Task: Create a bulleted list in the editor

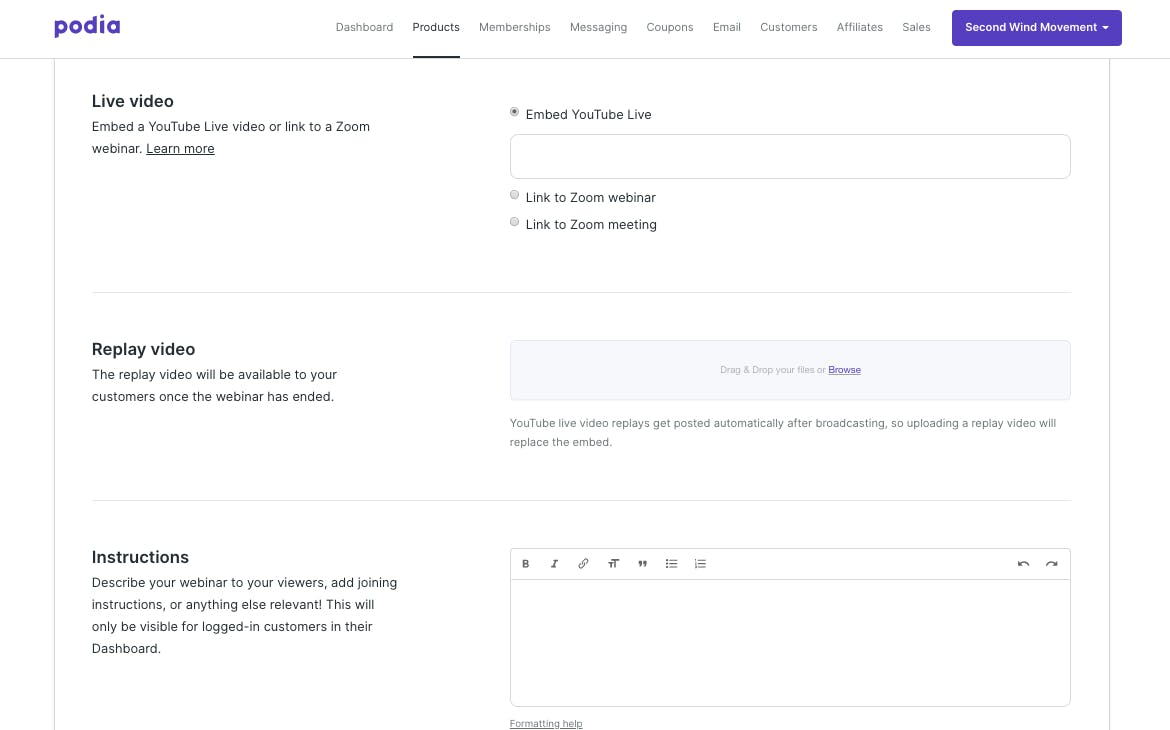Action: click(x=671, y=564)
